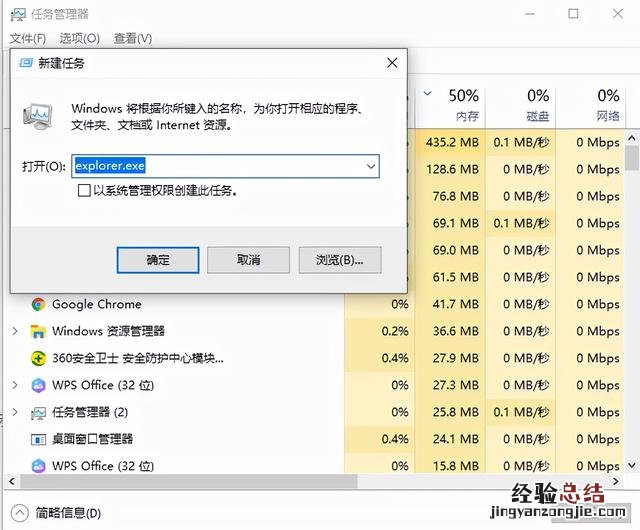Open the 选项(O) menu
Viewport: 640px width, 530px height.
(x=80, y=38)
